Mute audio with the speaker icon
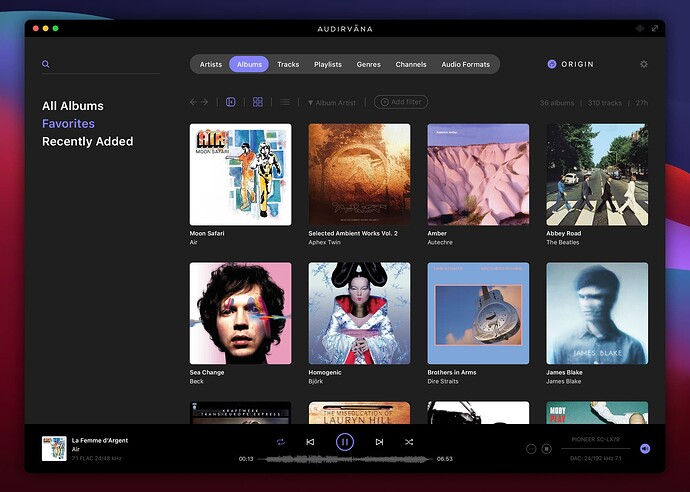The width and height of the screenshot is (690, 492). [645, 448]
